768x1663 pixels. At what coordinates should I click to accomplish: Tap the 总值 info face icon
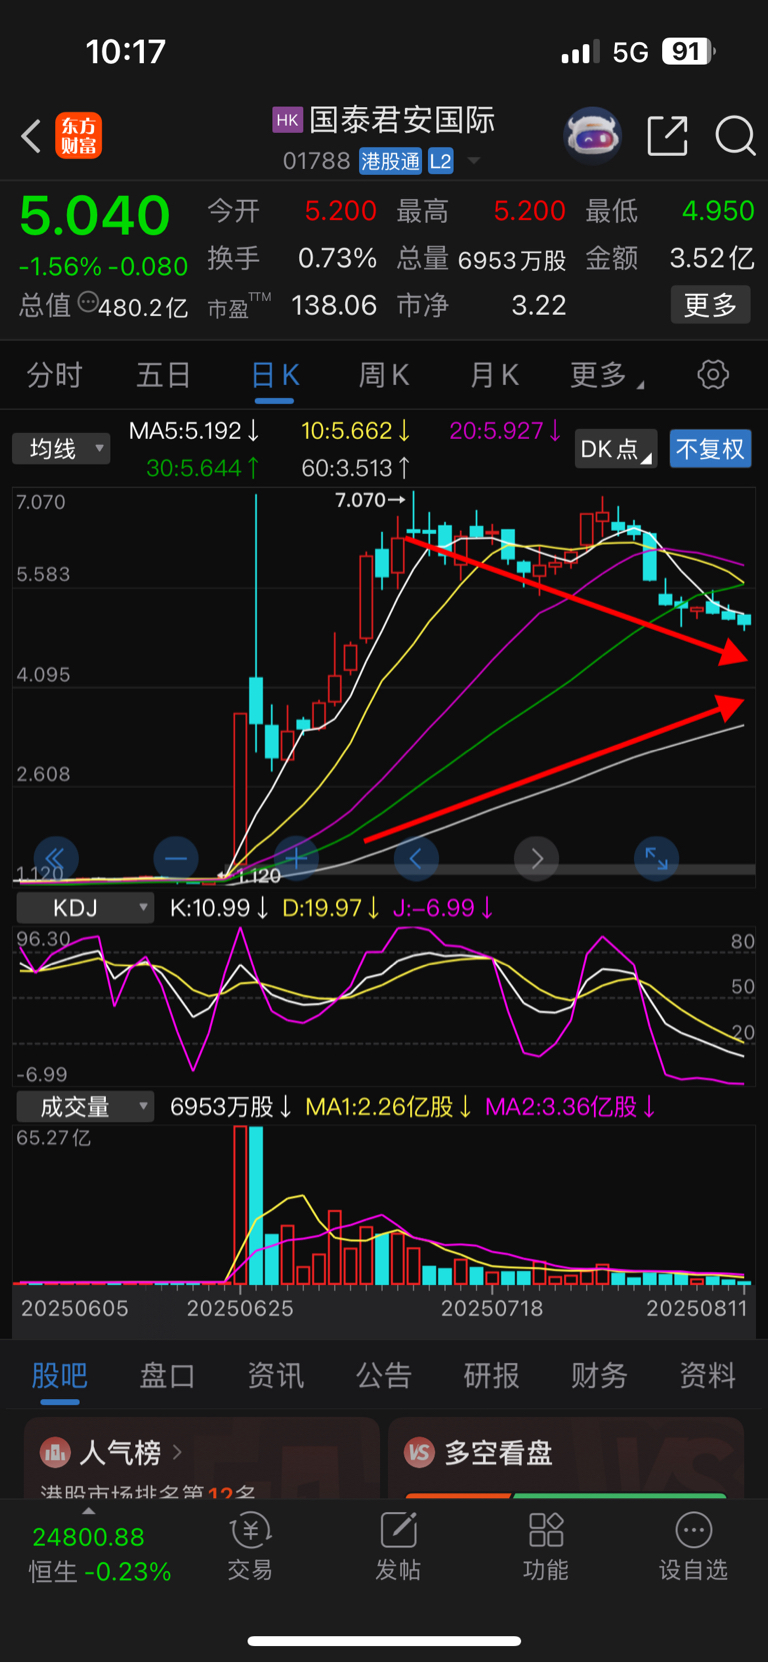pos(88,303)
